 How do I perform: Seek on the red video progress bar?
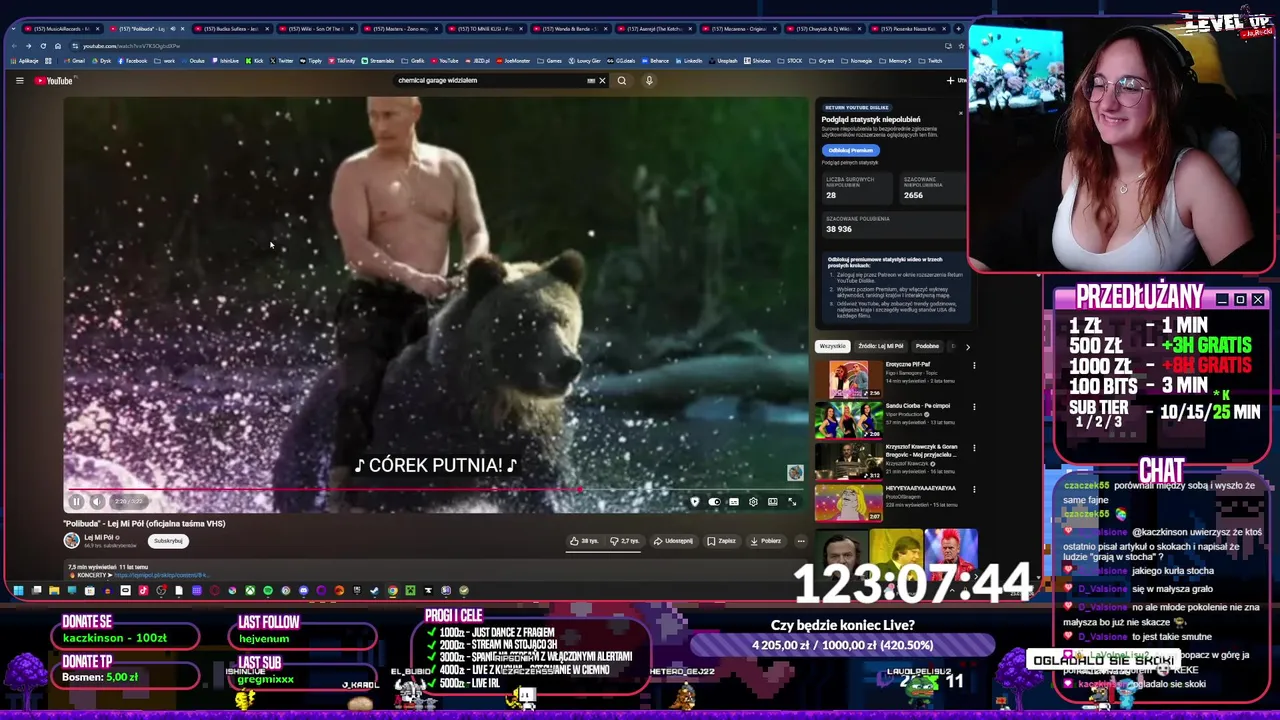(x=436, y=490)
